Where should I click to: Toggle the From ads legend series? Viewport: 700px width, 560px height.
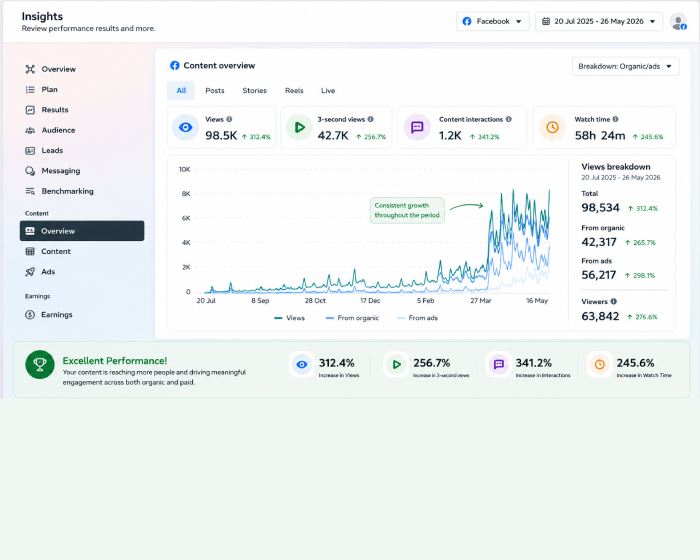[417, 318]
